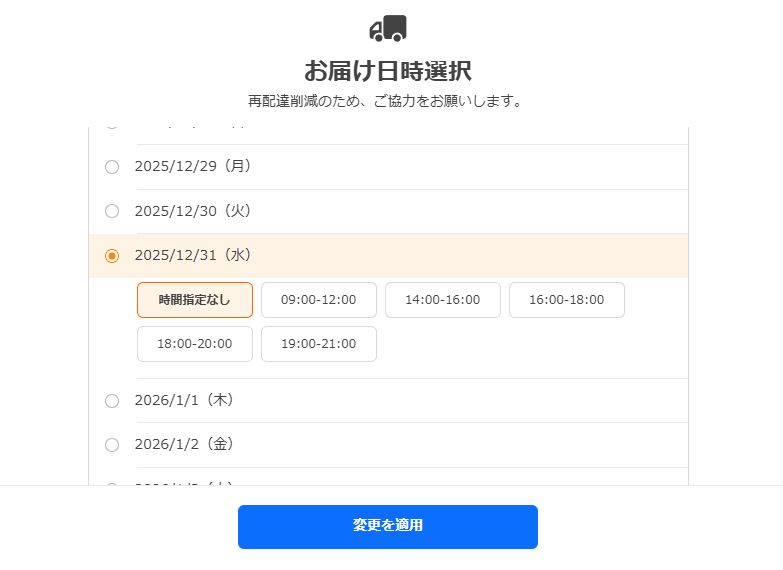Select the 19:00-21:00 time slot
This screenshot has height=570, width=783.
point(319,344)
